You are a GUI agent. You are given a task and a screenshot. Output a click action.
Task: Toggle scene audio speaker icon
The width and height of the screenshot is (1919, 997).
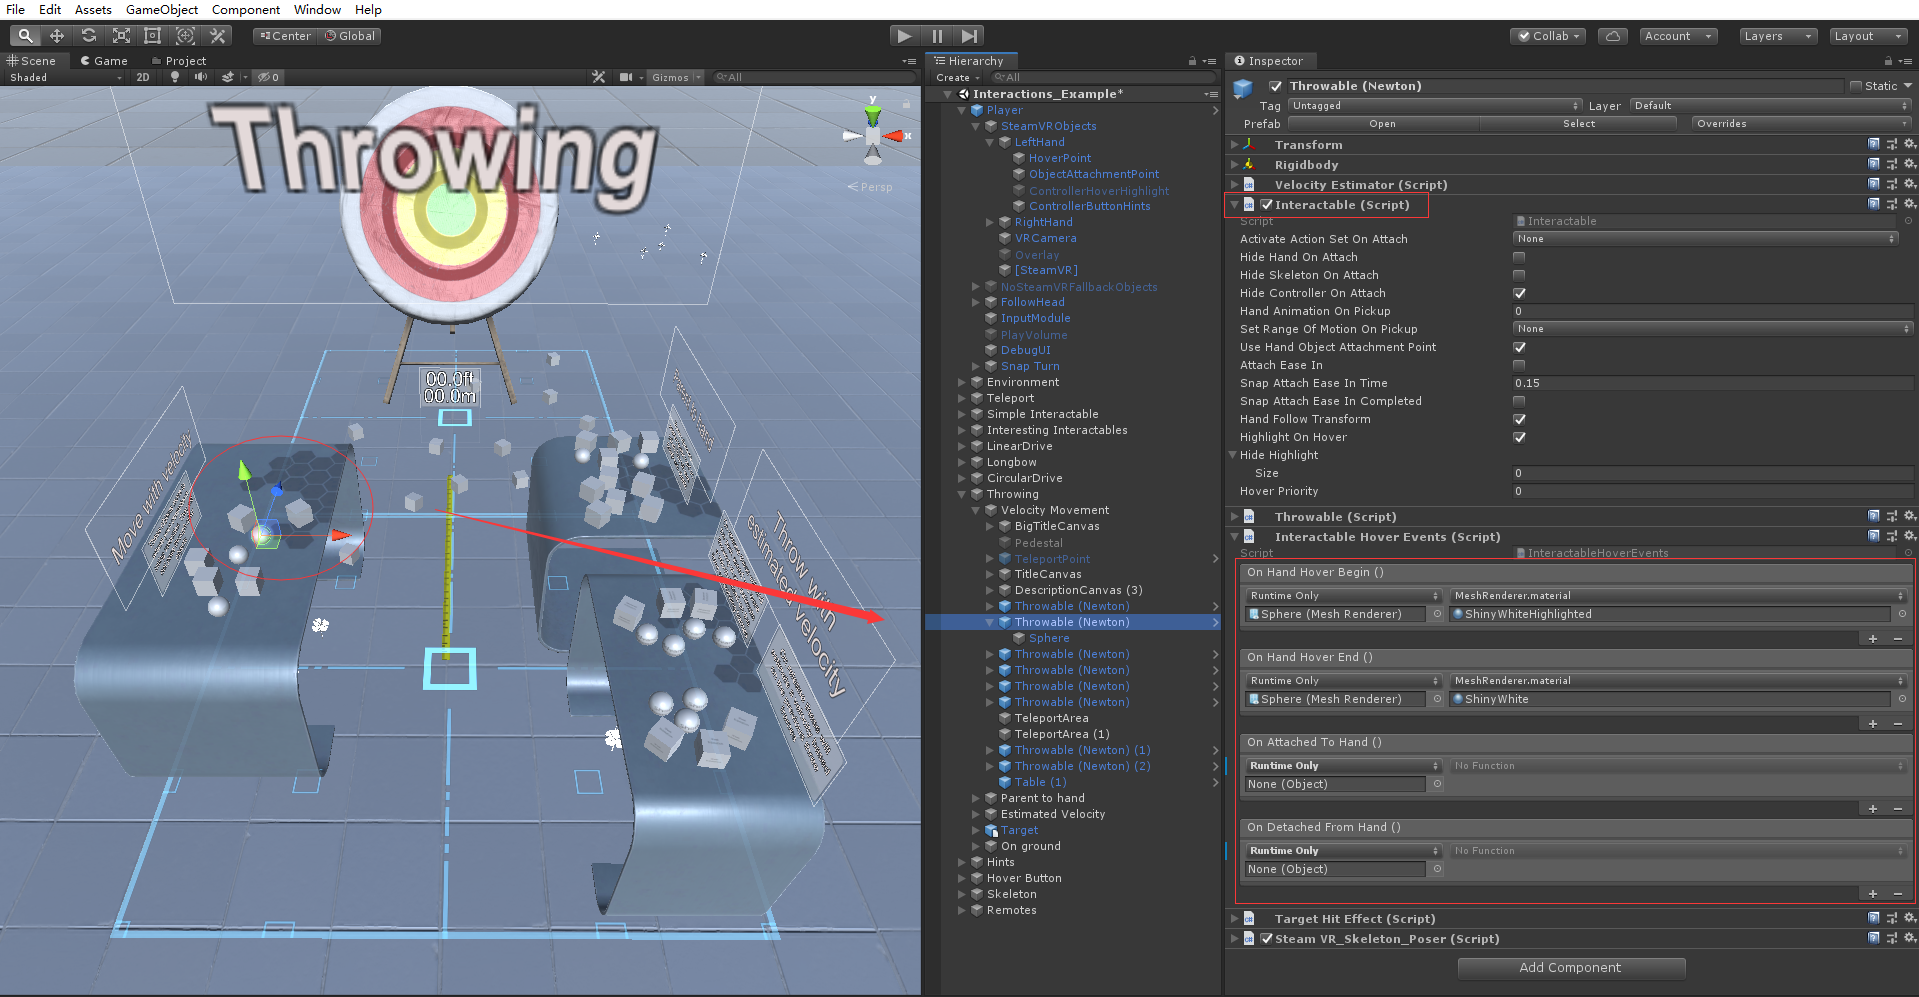click(x=201, y=77)
